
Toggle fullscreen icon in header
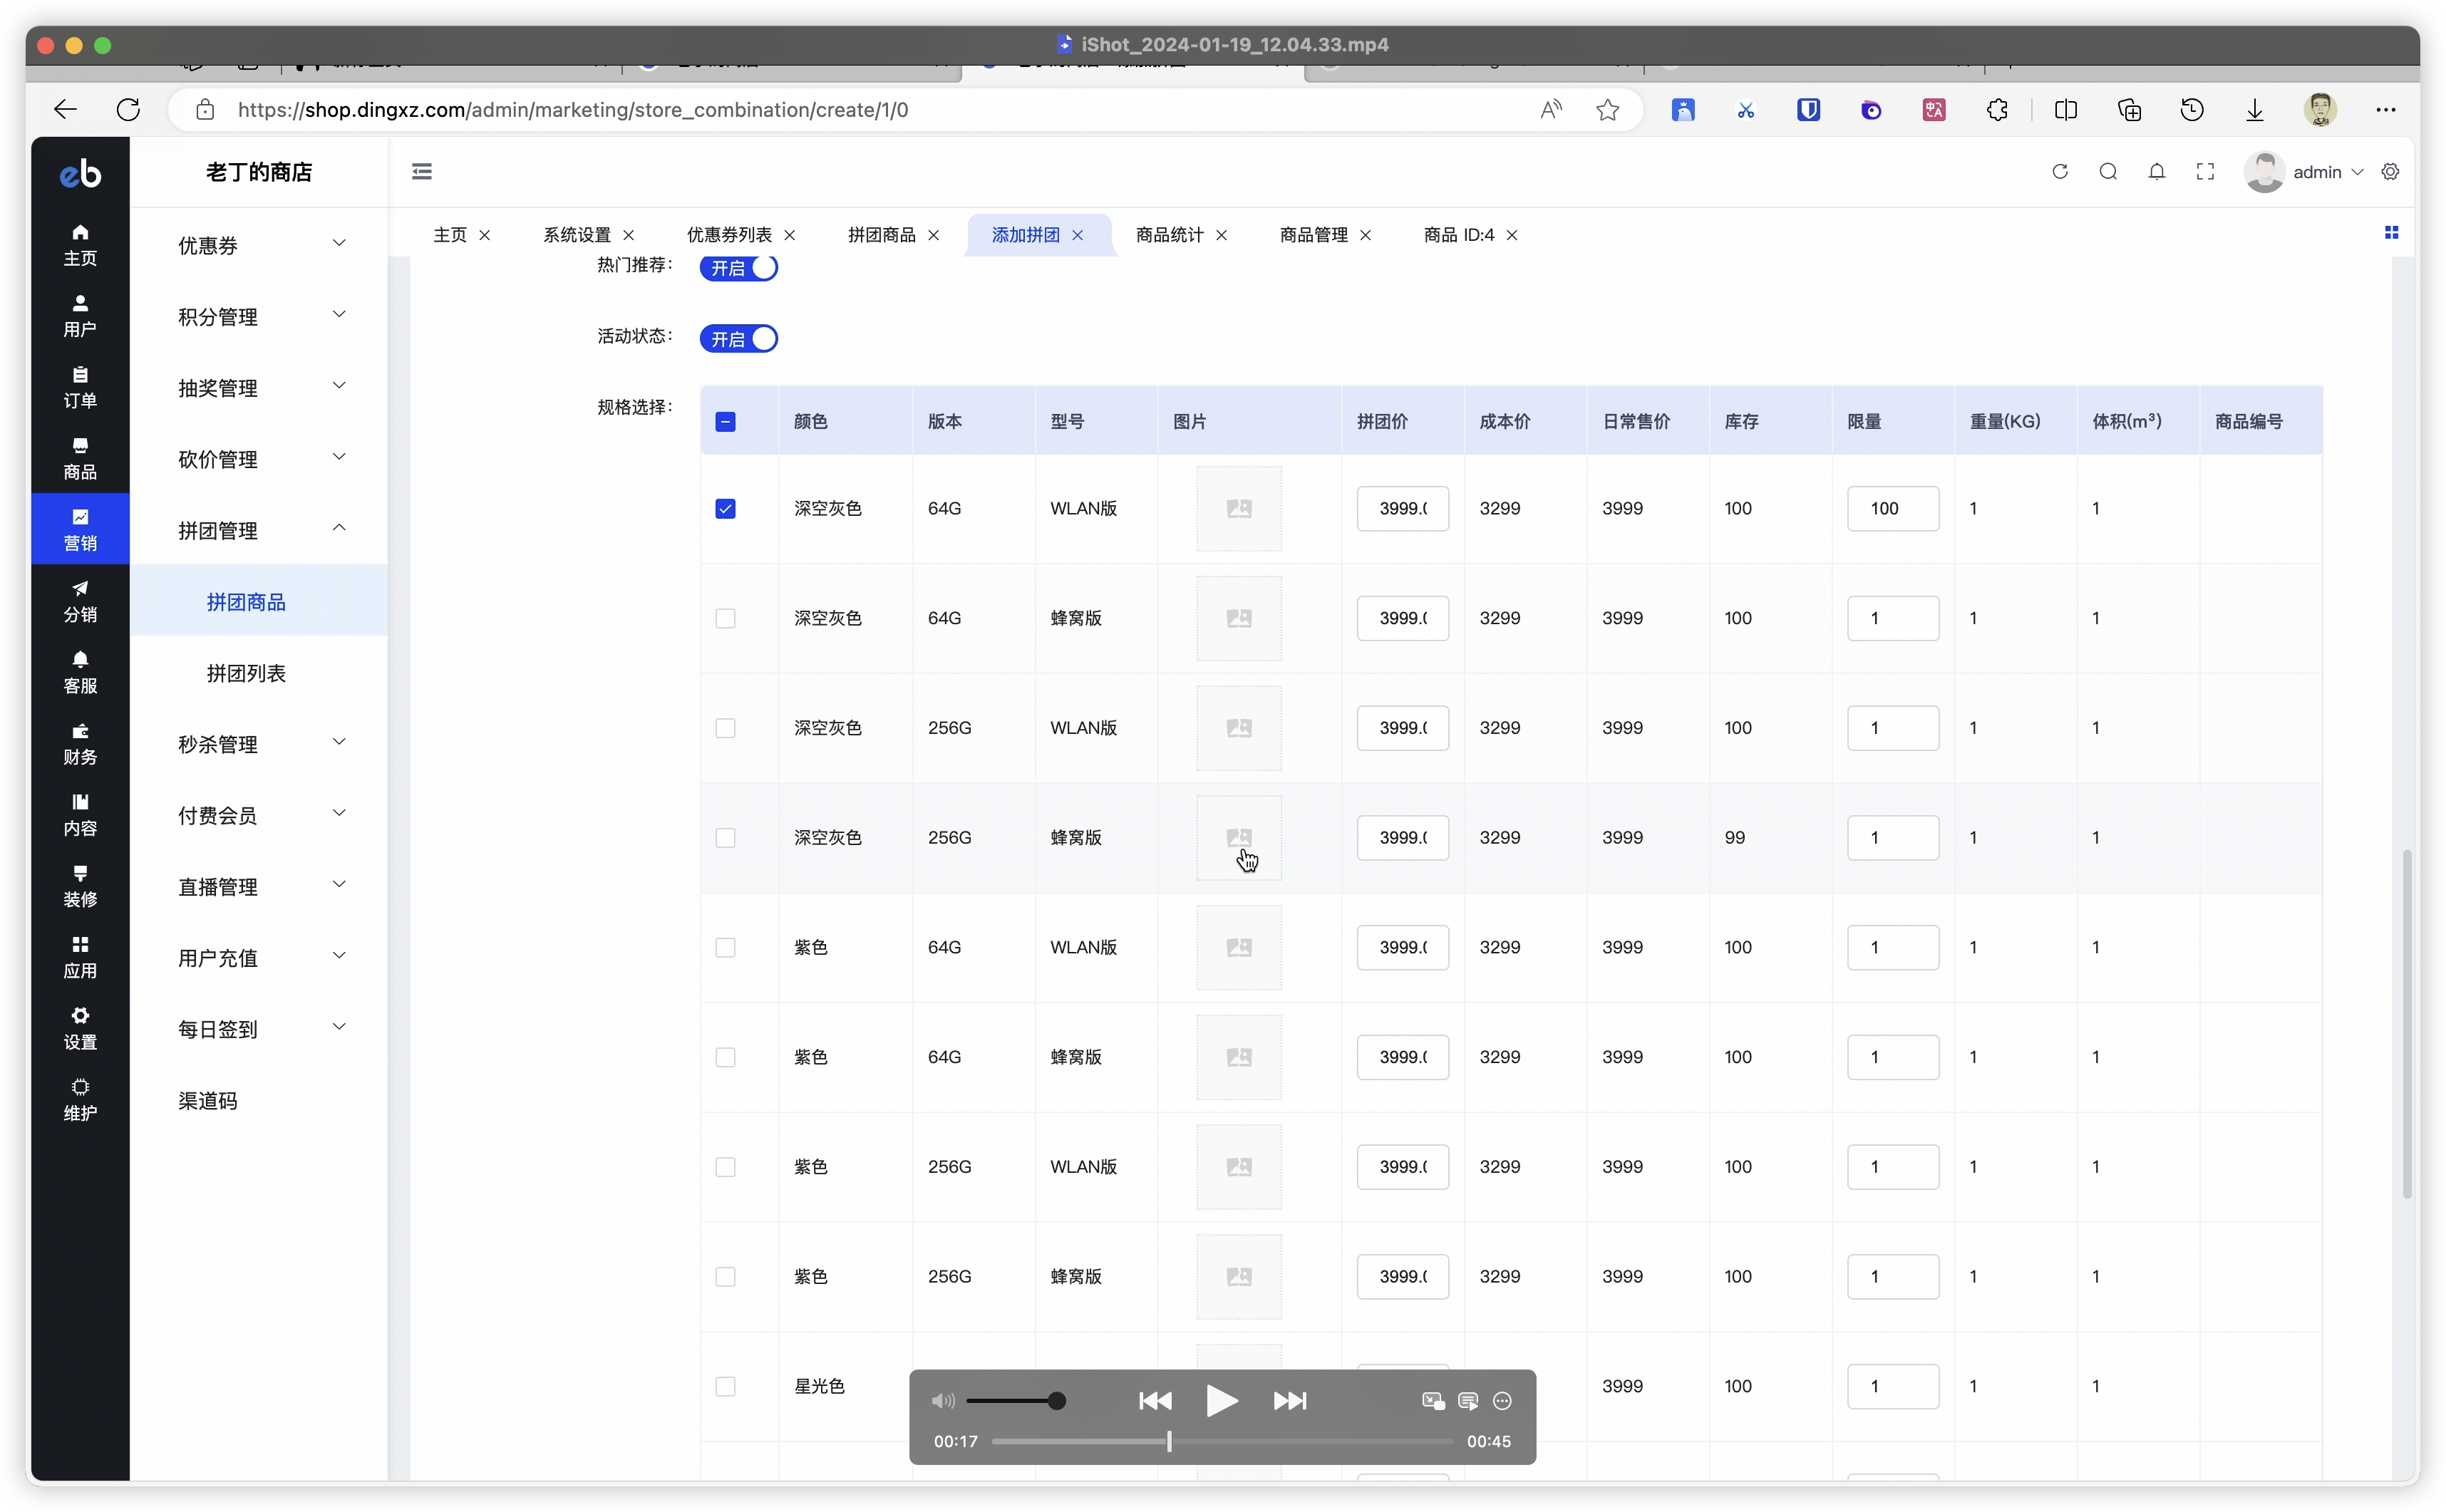[2205, 171]
